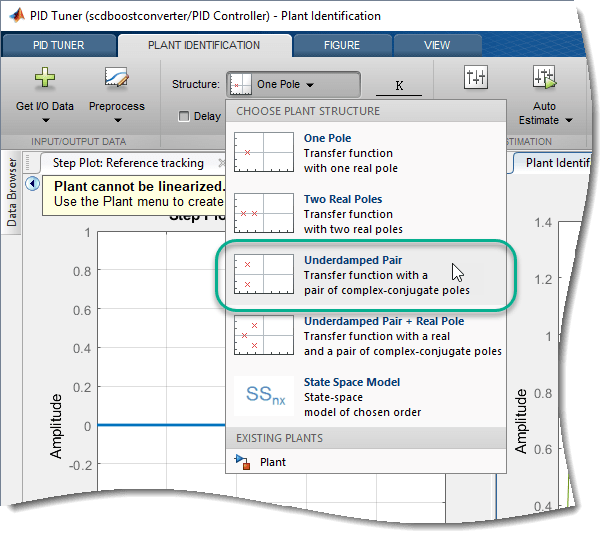The image size is (608, 539).
Task: Switch to the PID TUNER tab
Action: (x=59, y=45)
